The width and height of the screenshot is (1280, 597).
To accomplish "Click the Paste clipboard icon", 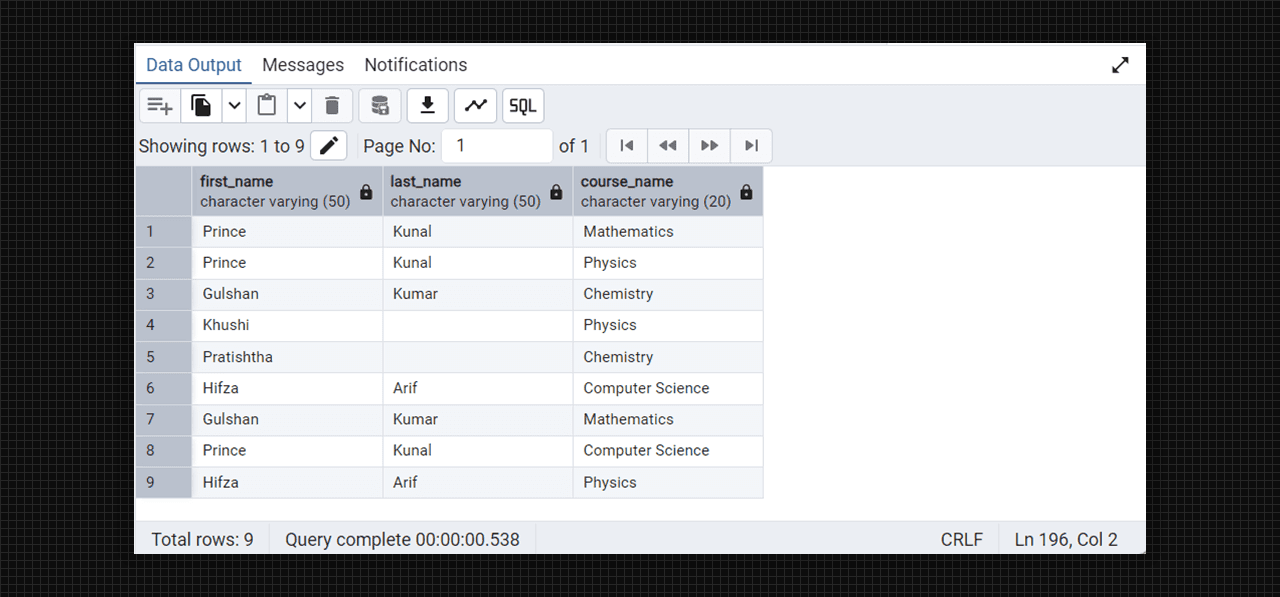I will (x=267, y=105).
